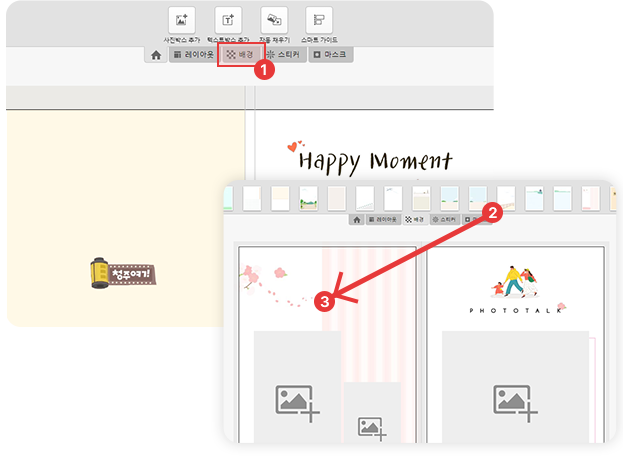
Task: Open the 스티커 (sticker) tab
Action: [284, 55]
